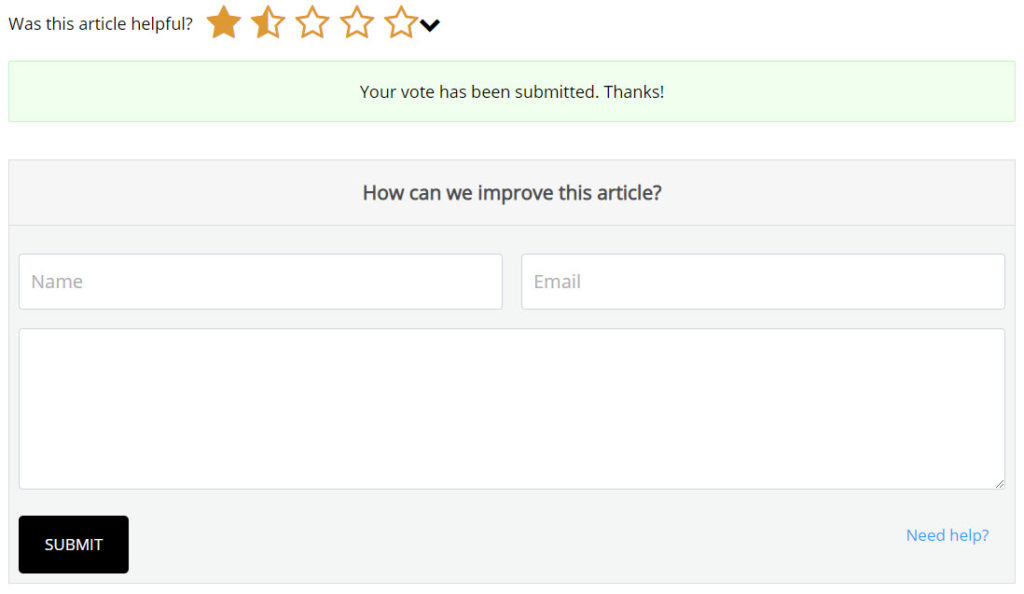
Task: Select the first filled star rating
Action: point(224,22)
